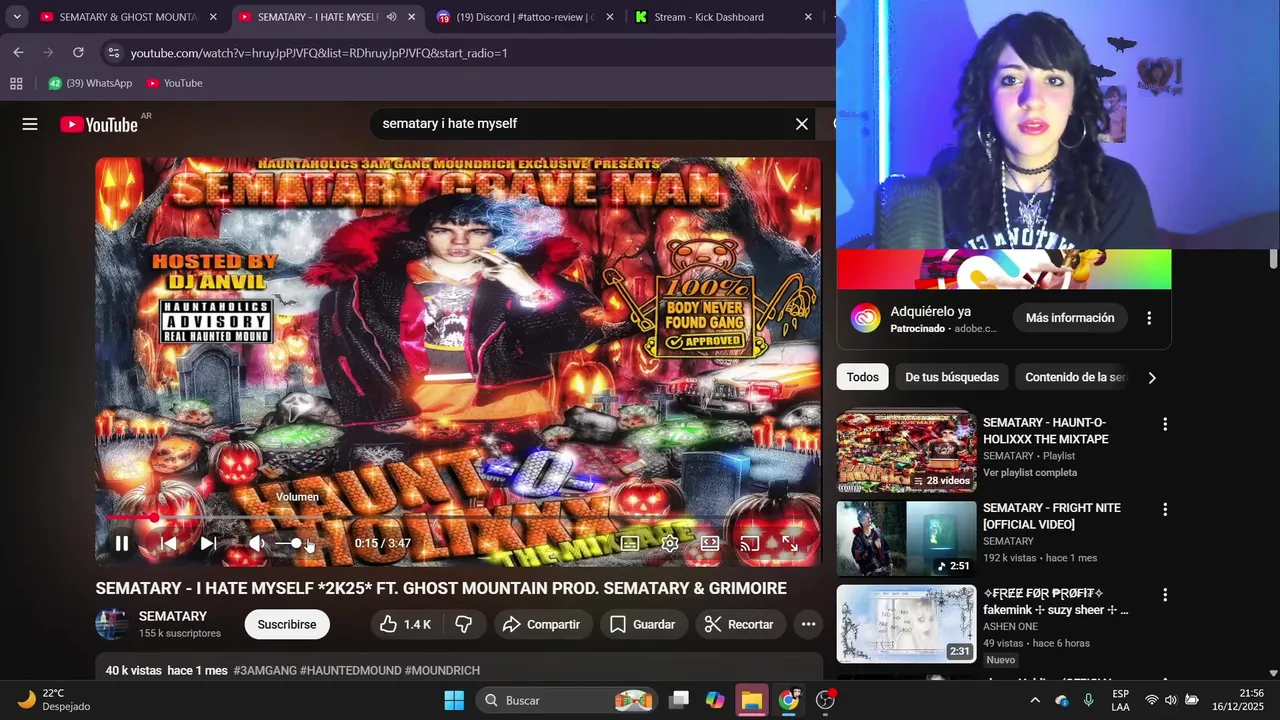Screen dimensions: 1280x720
Task: Like the video with 1.4 K likes
Action: click(404, 624)
